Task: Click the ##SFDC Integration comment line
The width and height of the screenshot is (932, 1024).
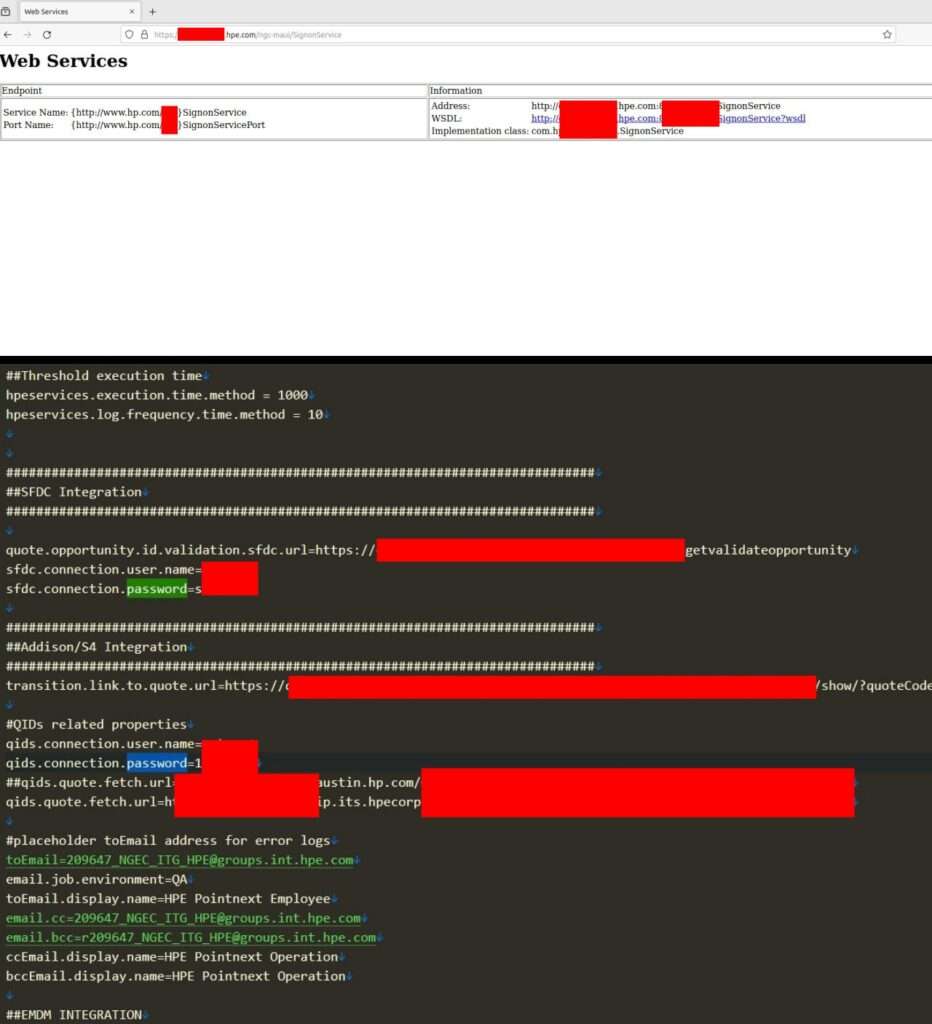Action: pos(74,492)
